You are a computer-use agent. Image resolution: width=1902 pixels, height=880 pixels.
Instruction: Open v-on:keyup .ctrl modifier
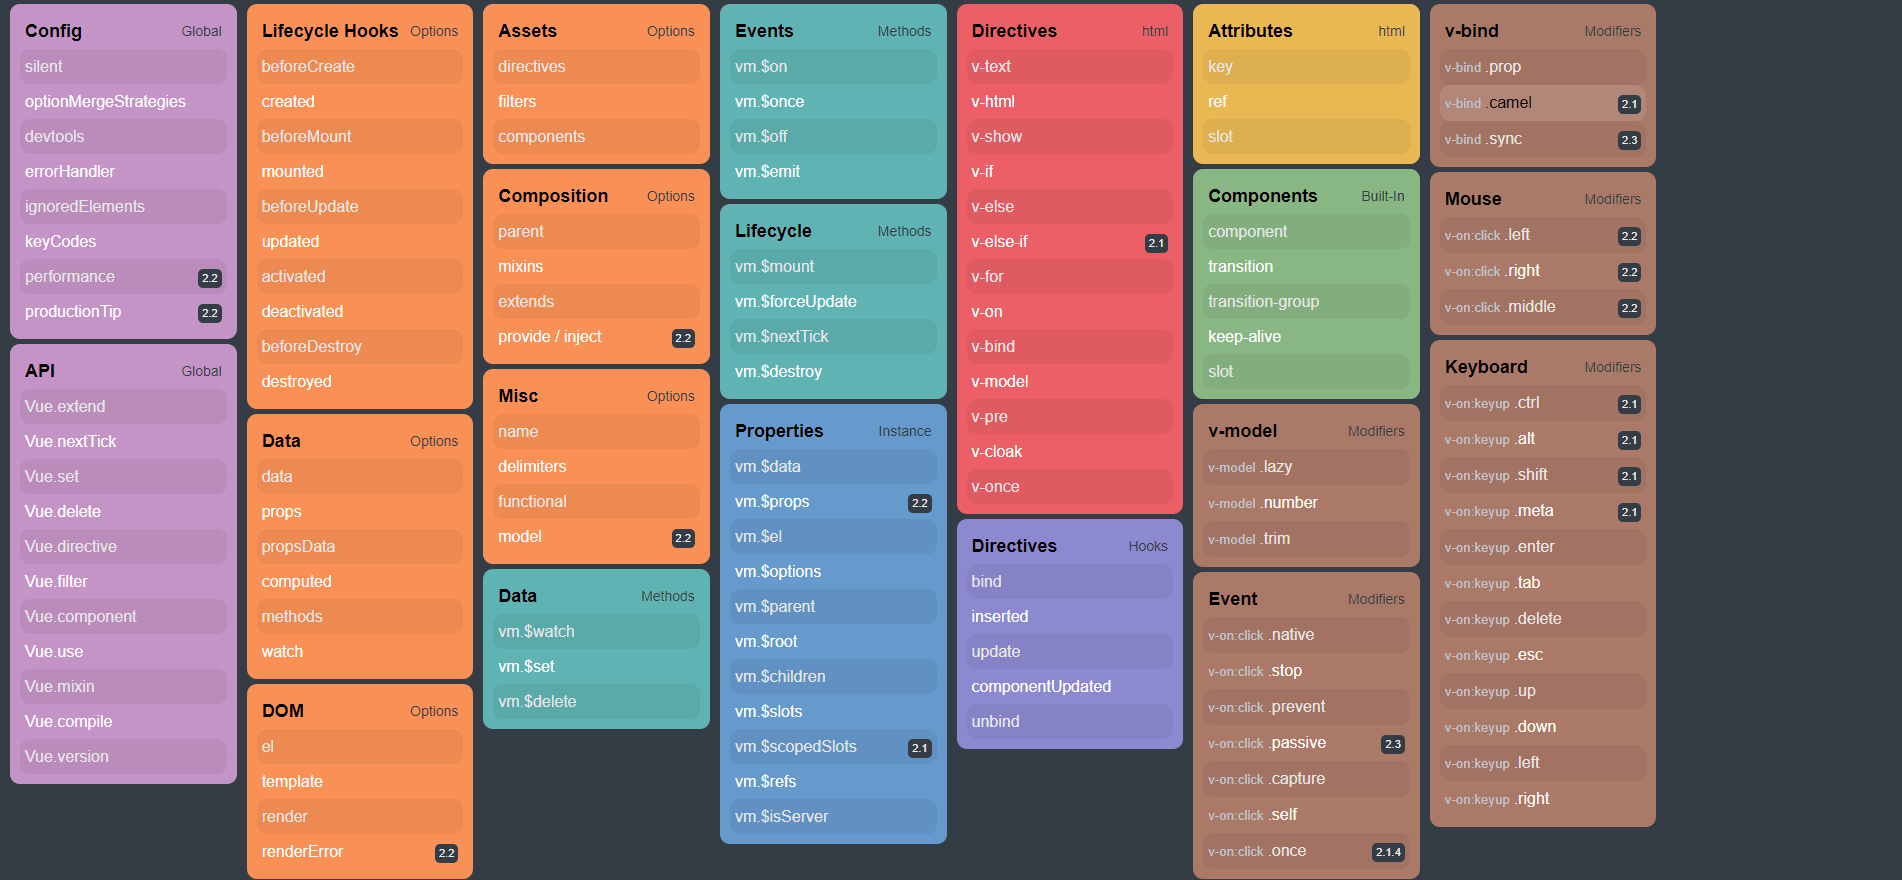pyautogui.click(x=1543, y=403)
